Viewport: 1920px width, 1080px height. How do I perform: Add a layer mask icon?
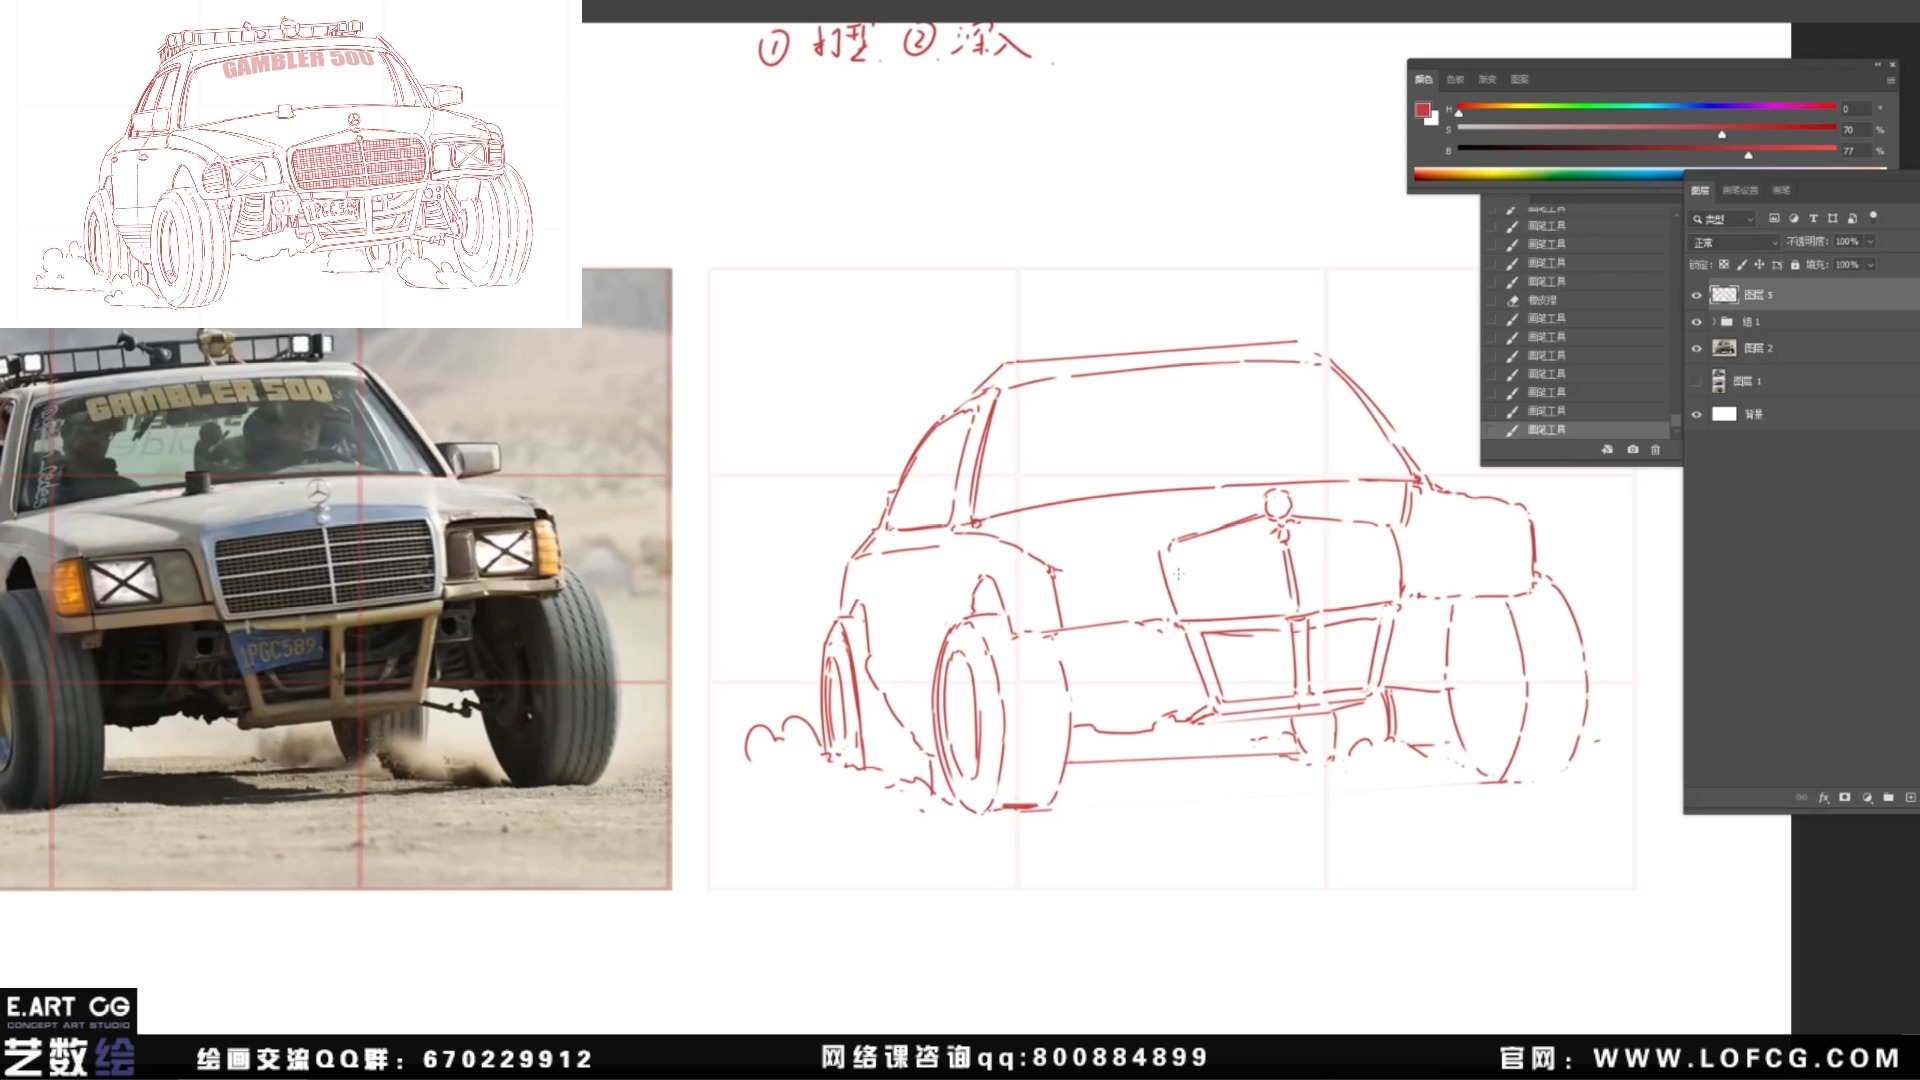tap(1845, 798)
